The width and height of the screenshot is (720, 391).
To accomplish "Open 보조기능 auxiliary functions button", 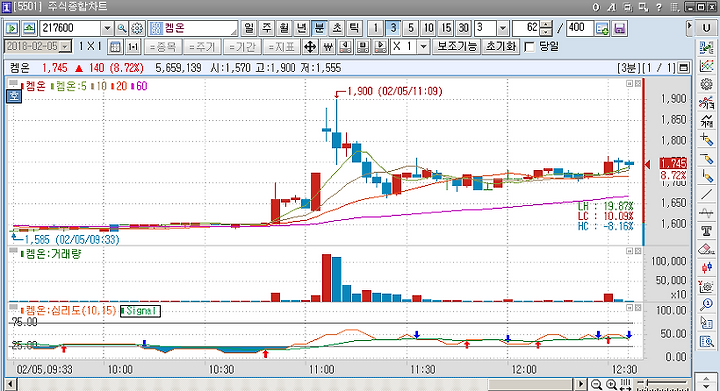I will pyautogui.click(x=457, y=47).
